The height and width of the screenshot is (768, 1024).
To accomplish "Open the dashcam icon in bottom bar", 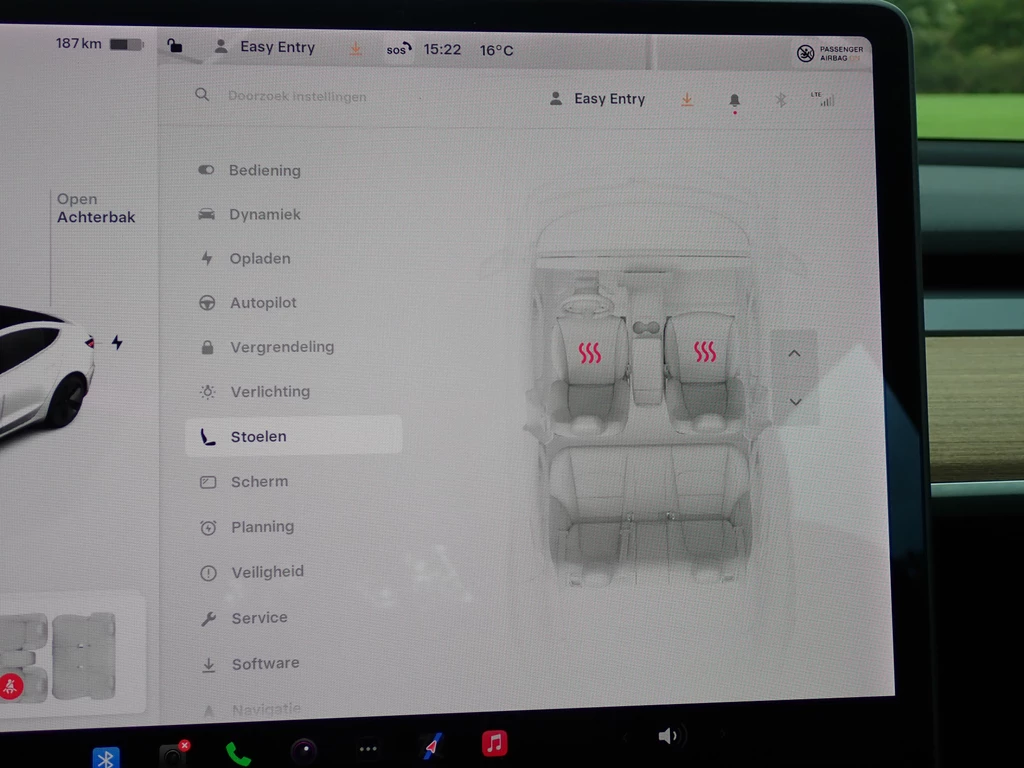I will (x=174, y=754).
